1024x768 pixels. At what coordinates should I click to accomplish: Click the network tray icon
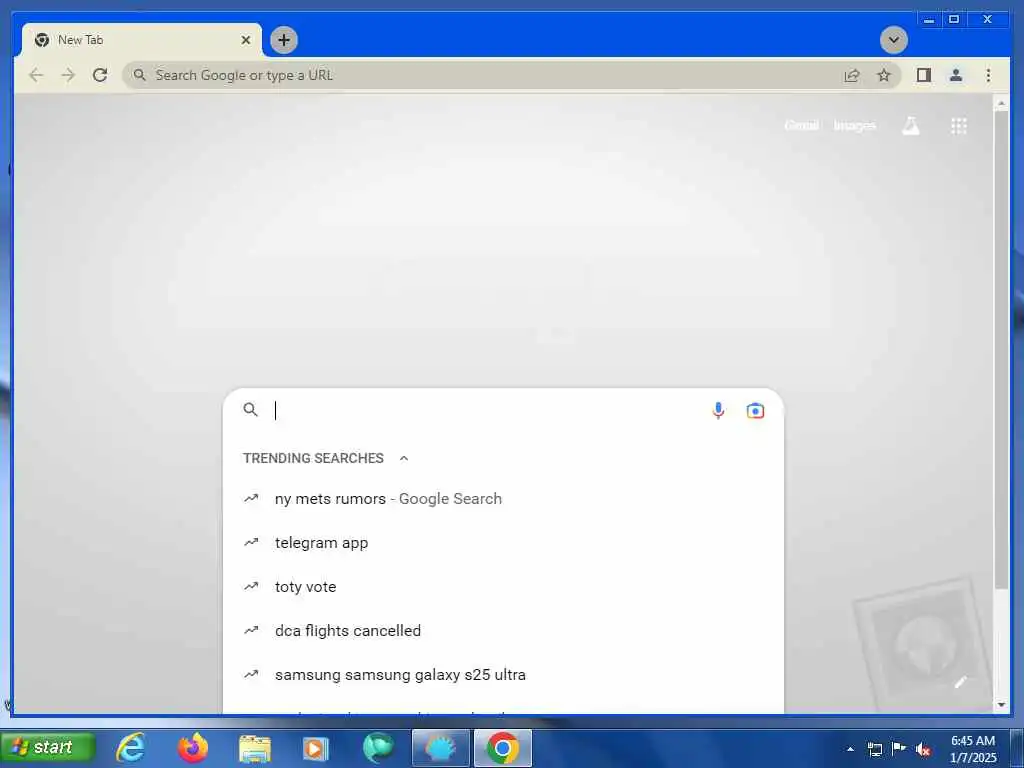pos(874,749)
